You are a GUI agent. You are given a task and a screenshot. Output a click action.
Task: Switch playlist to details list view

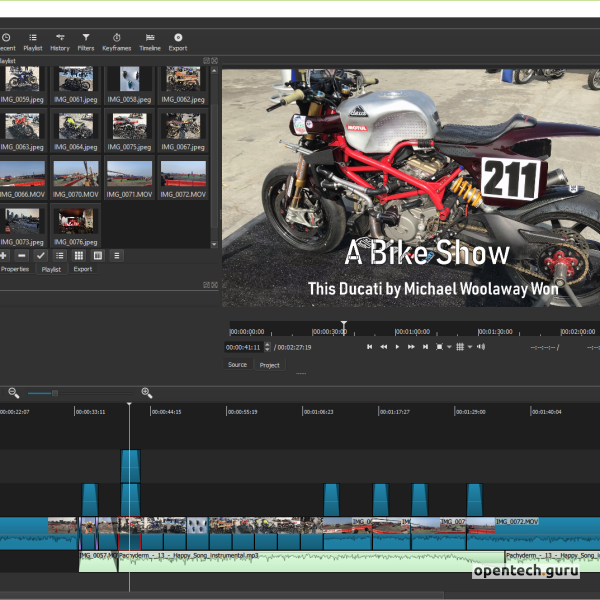60,256
